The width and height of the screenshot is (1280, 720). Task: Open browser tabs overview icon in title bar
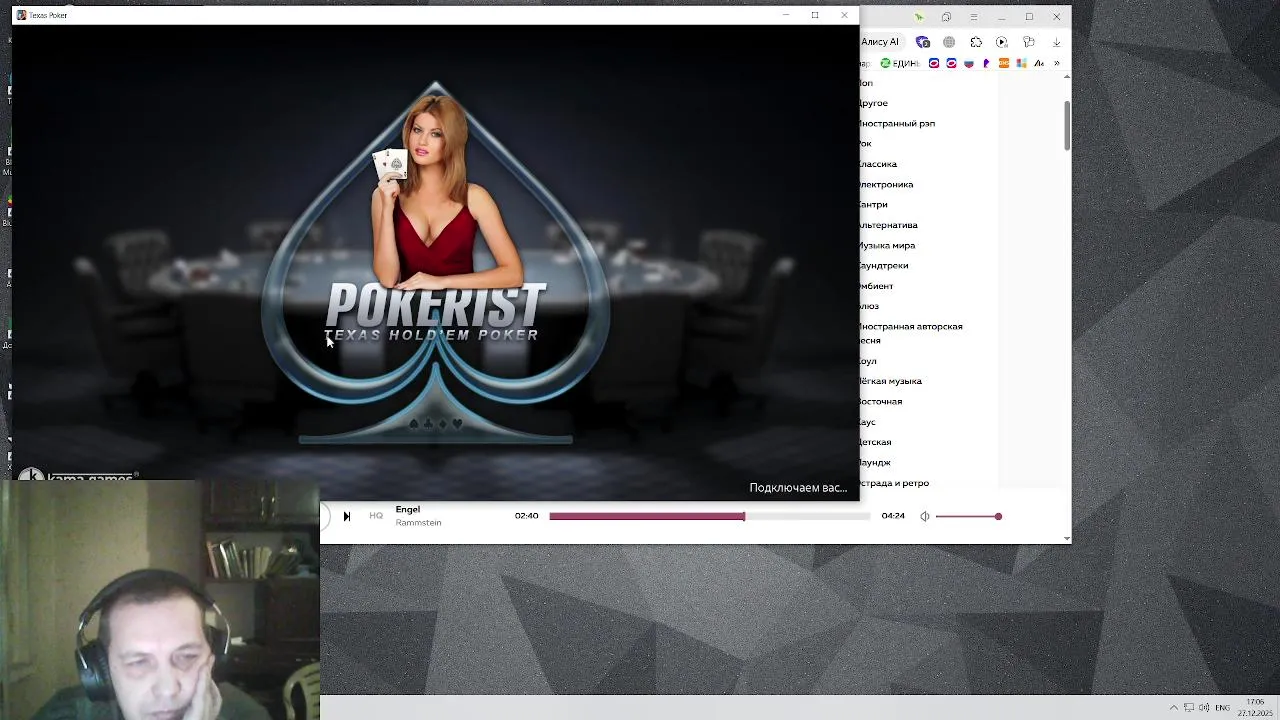pyautogui.click(x=946, y=17)
